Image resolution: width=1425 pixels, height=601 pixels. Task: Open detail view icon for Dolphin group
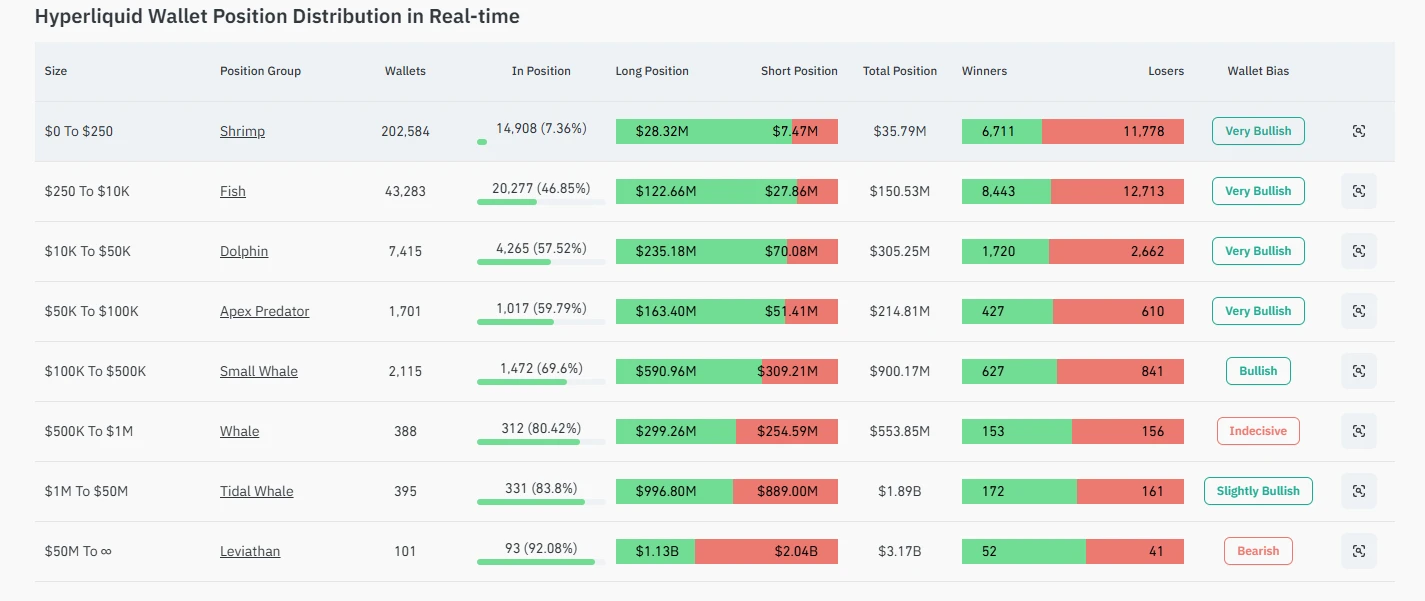click(x=1358, y=251)
